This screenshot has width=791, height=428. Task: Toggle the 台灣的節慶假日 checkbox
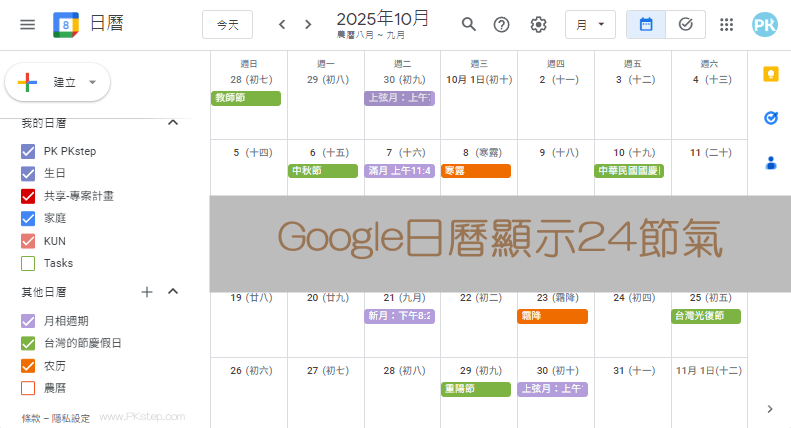(x=28, y=343)
